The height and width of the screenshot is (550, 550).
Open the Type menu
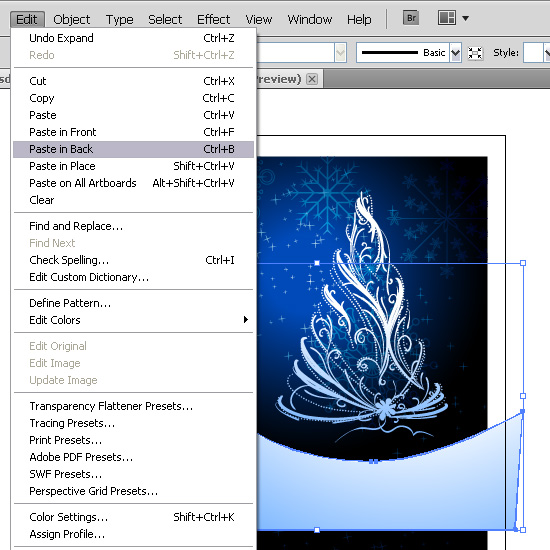(x=120, y=19)
